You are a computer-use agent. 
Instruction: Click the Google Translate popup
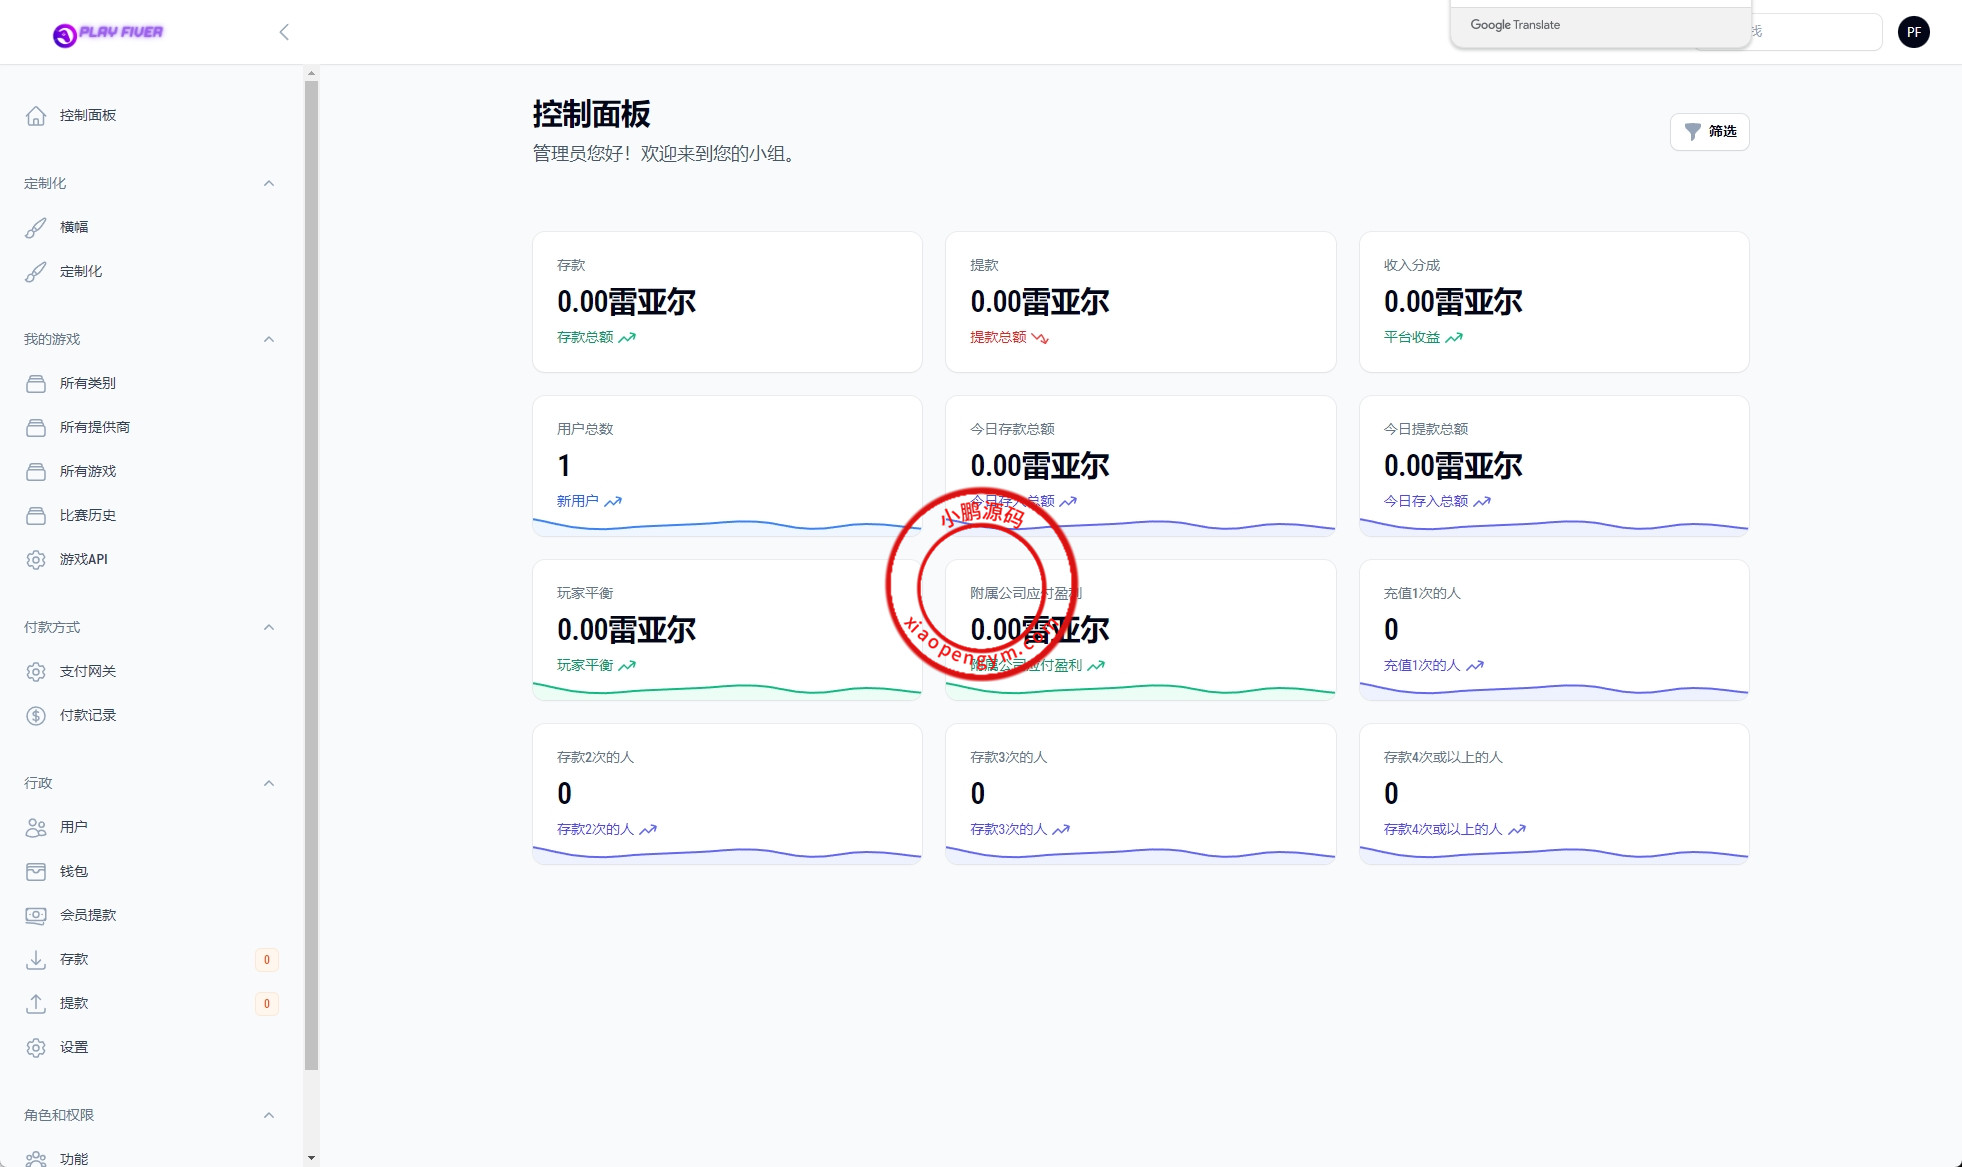[1599, 25]
